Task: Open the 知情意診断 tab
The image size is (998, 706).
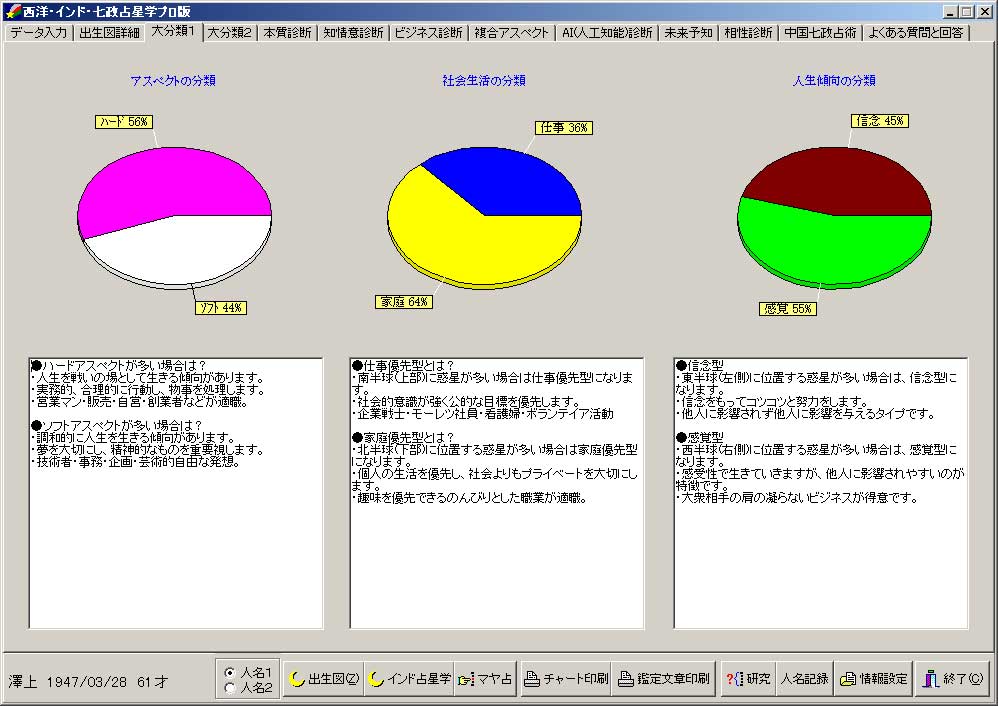Action: click(353, 32)
